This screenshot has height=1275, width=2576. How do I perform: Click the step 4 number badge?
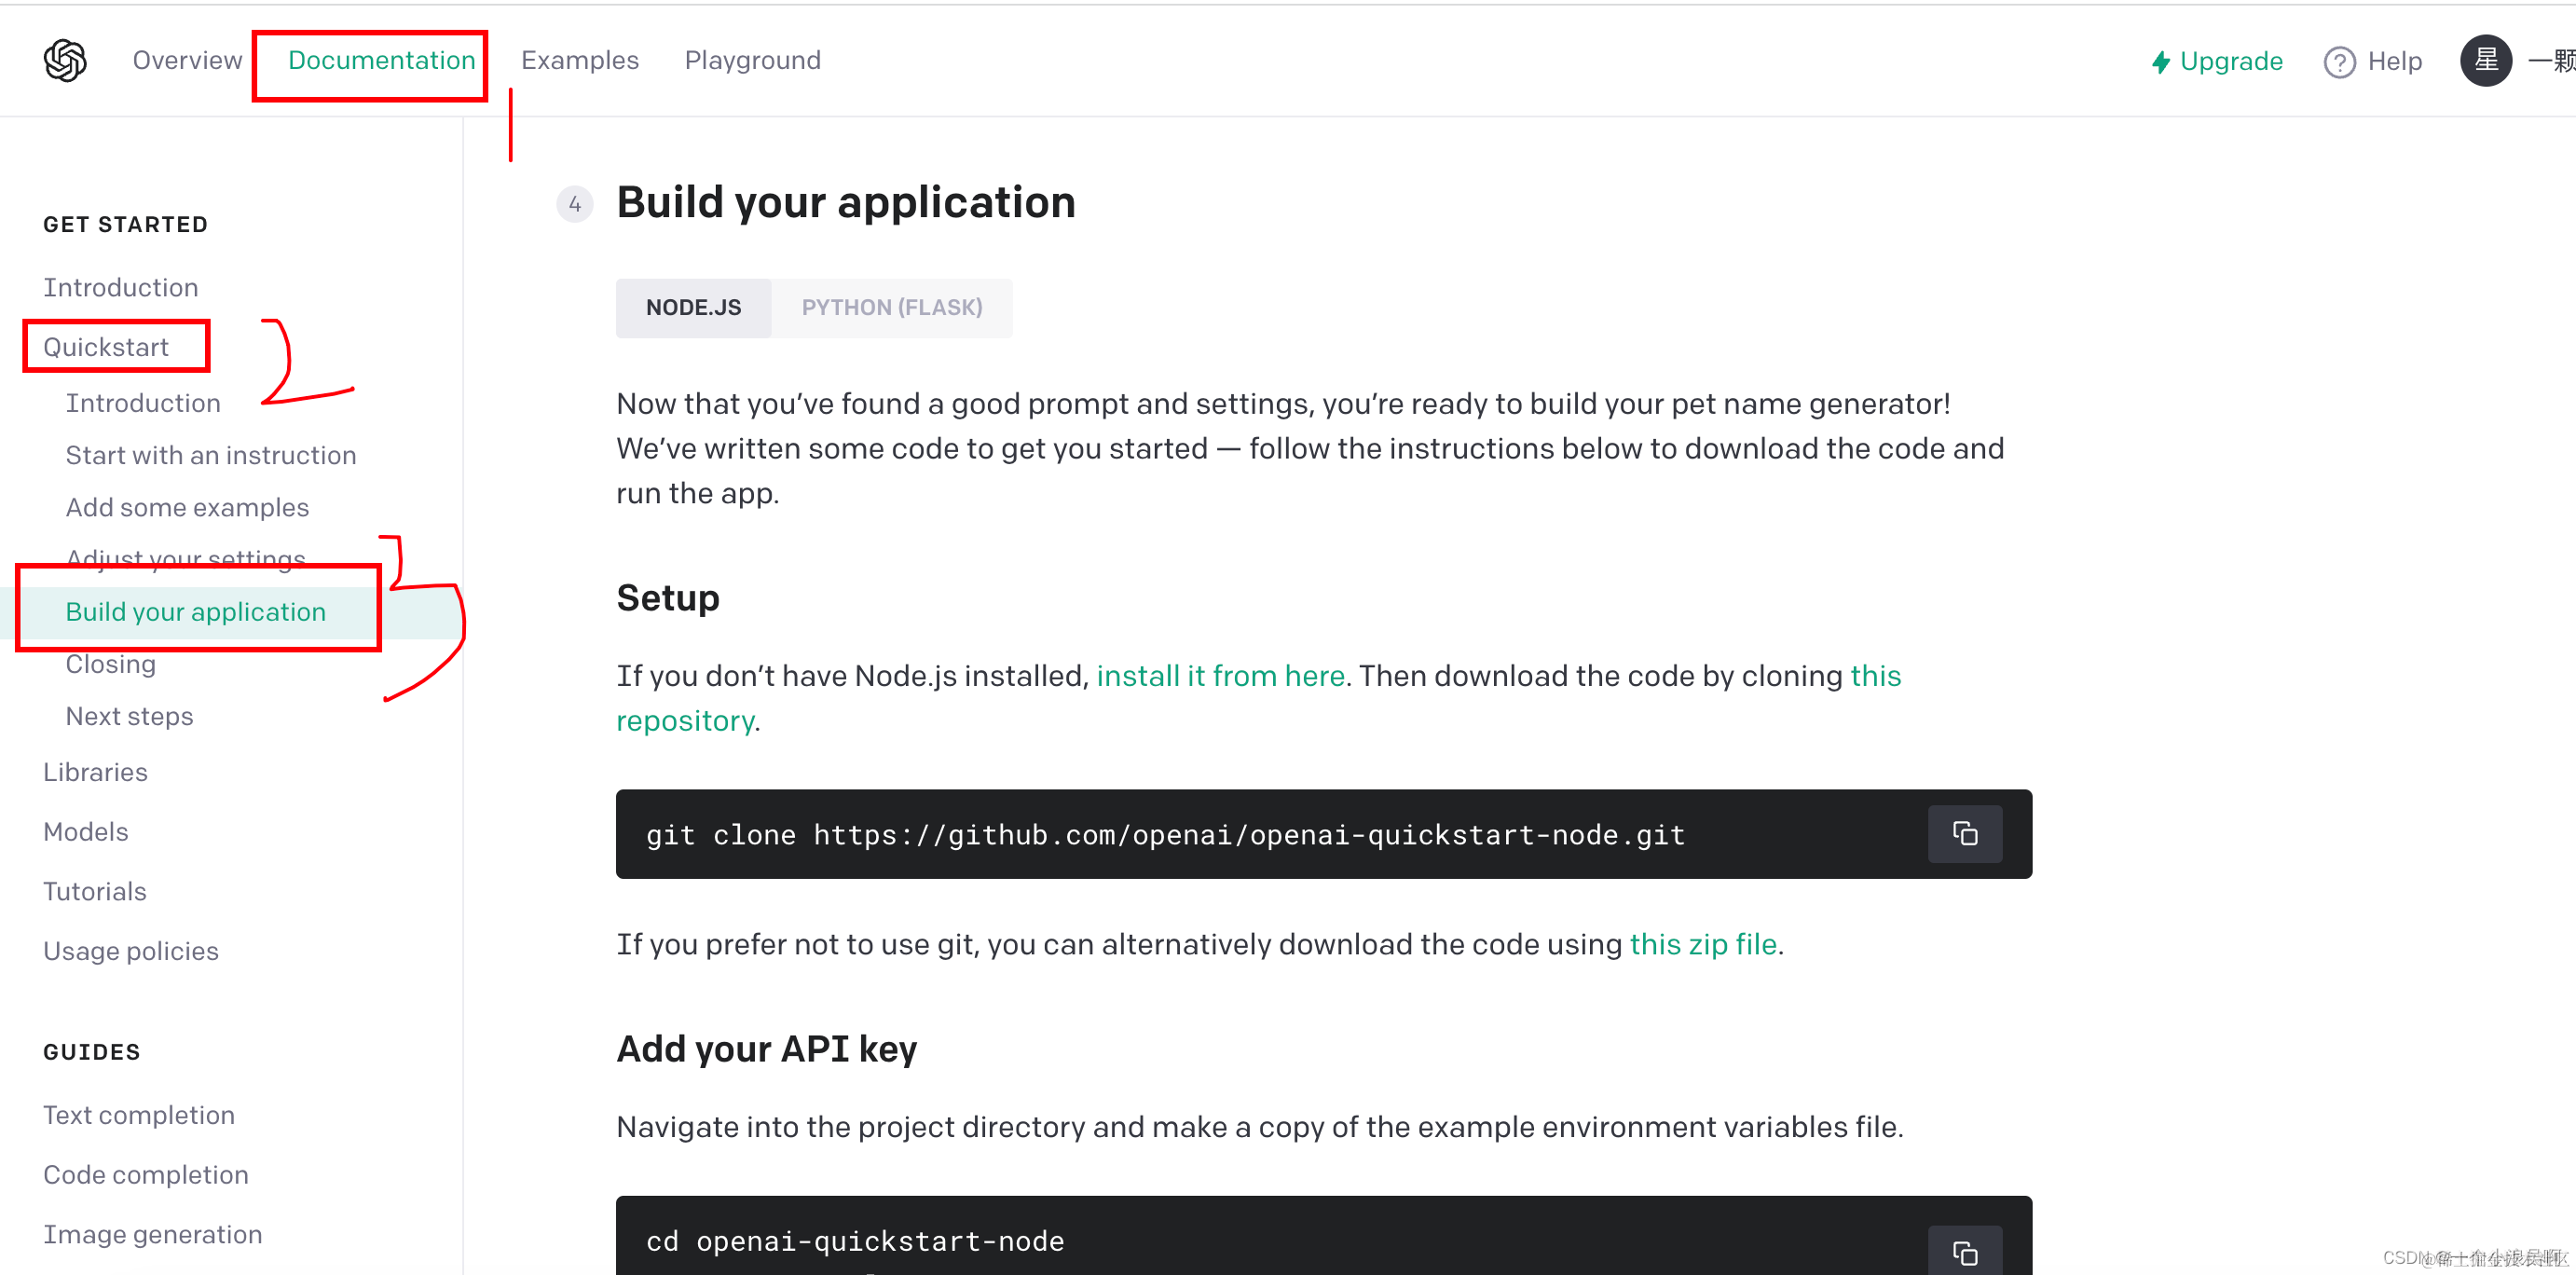pyautogui.click(x=574, y=204)
